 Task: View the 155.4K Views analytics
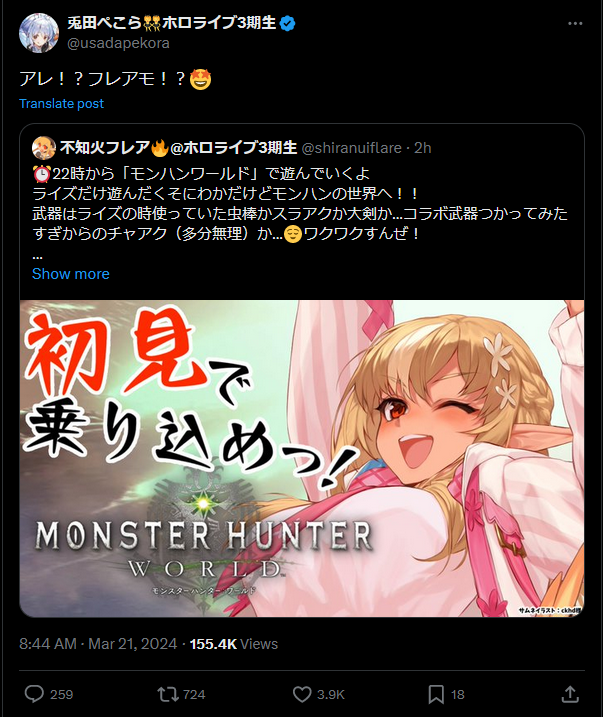click(x=234, y=643)
